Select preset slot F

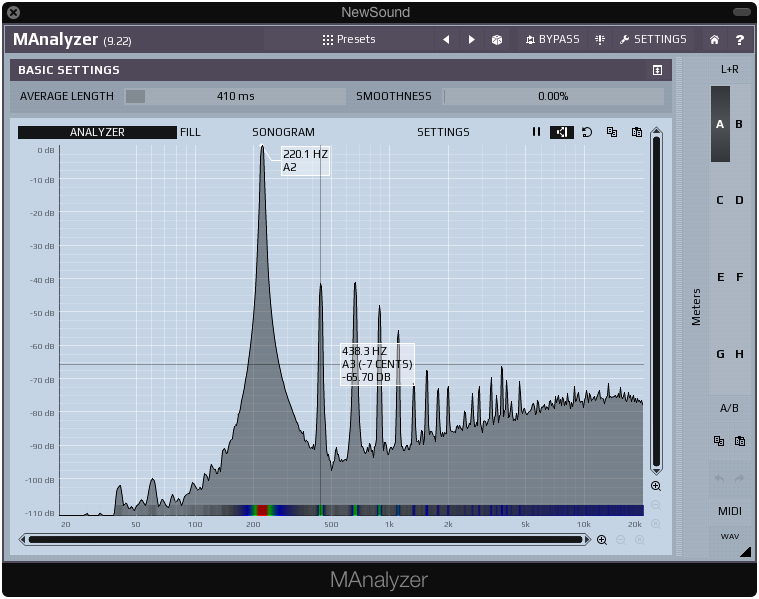[x=739, y=277]
